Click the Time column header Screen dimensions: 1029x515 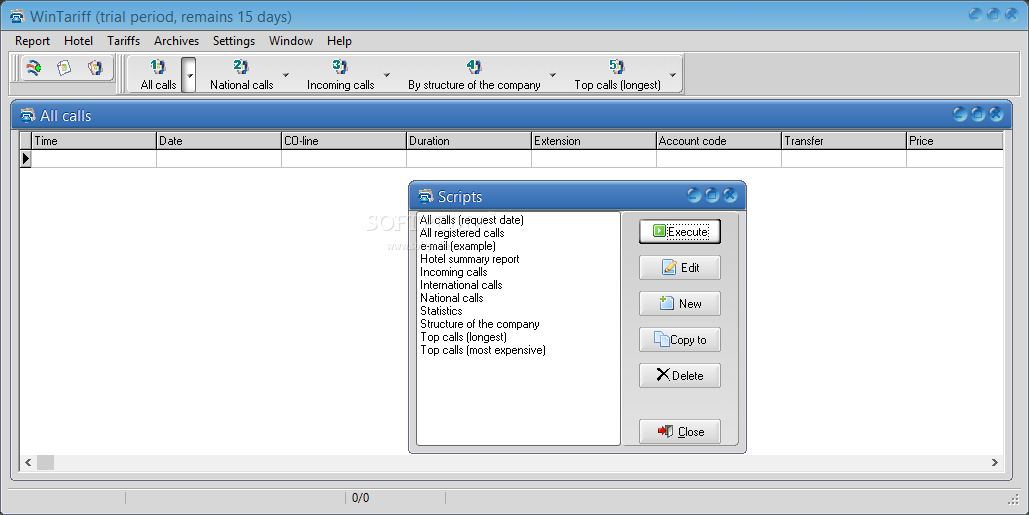tap(94, 141)
